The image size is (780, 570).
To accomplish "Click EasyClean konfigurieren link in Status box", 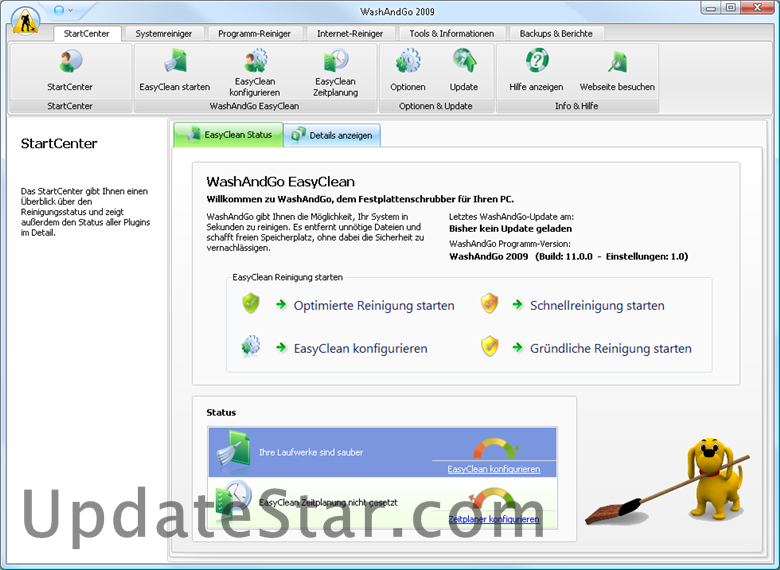I will tap(493, 469).
